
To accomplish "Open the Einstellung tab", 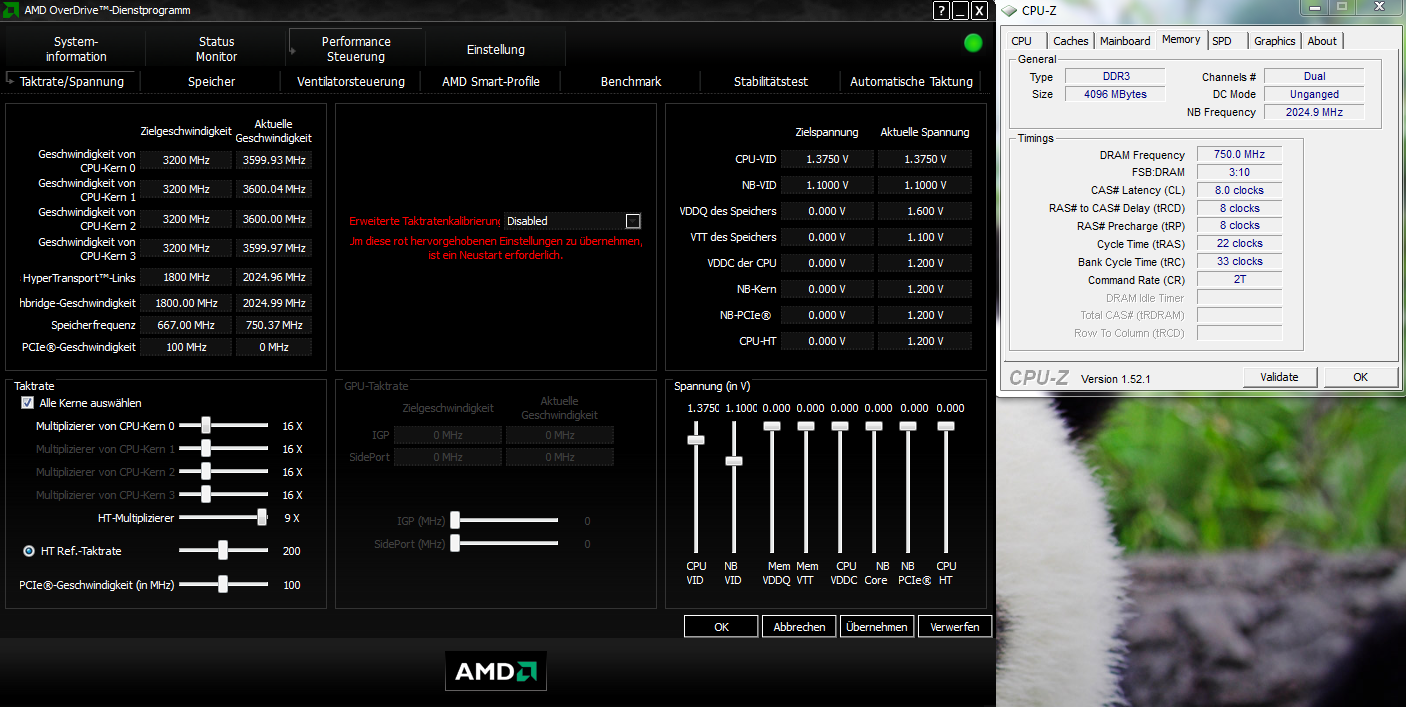I will [496, 49].
